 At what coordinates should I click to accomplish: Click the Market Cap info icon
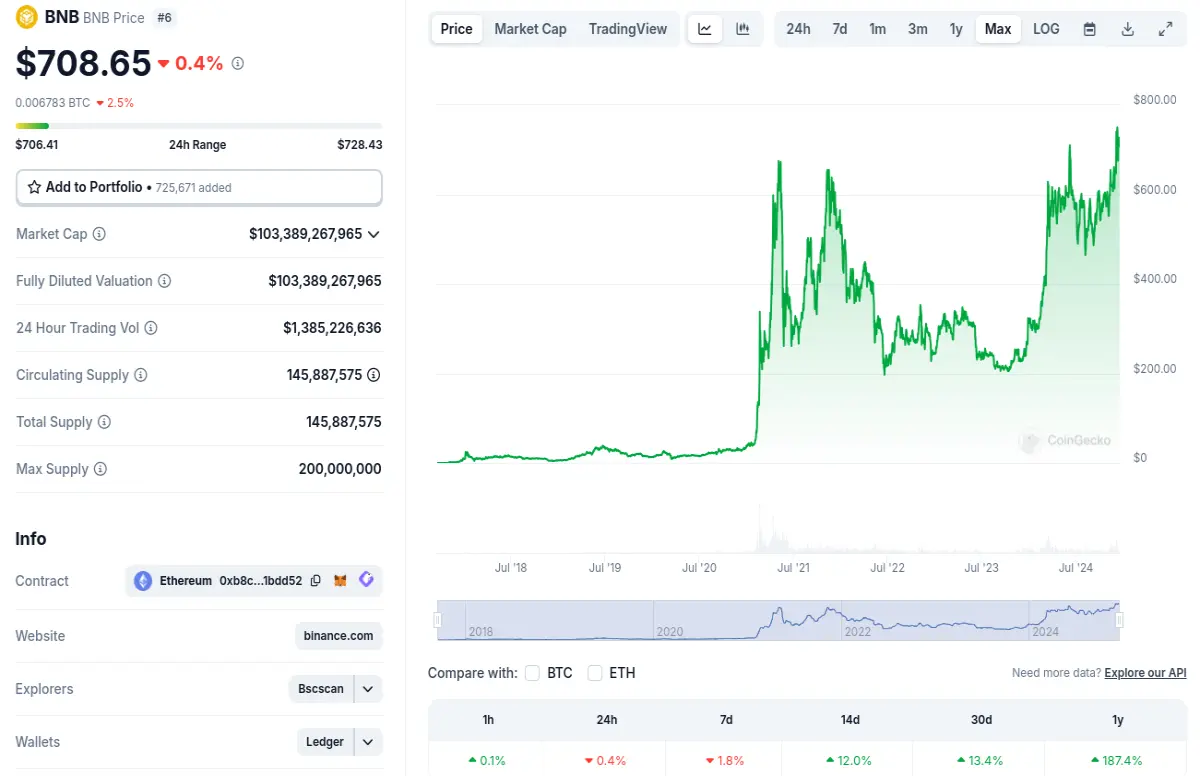[99, 234]
